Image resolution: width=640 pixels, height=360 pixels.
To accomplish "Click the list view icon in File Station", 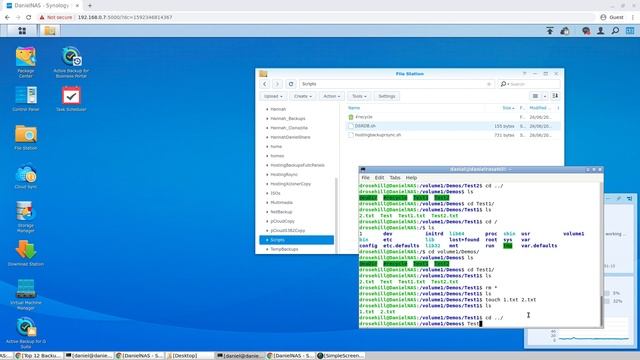I will pyautogui.click(x=535, y=96).
